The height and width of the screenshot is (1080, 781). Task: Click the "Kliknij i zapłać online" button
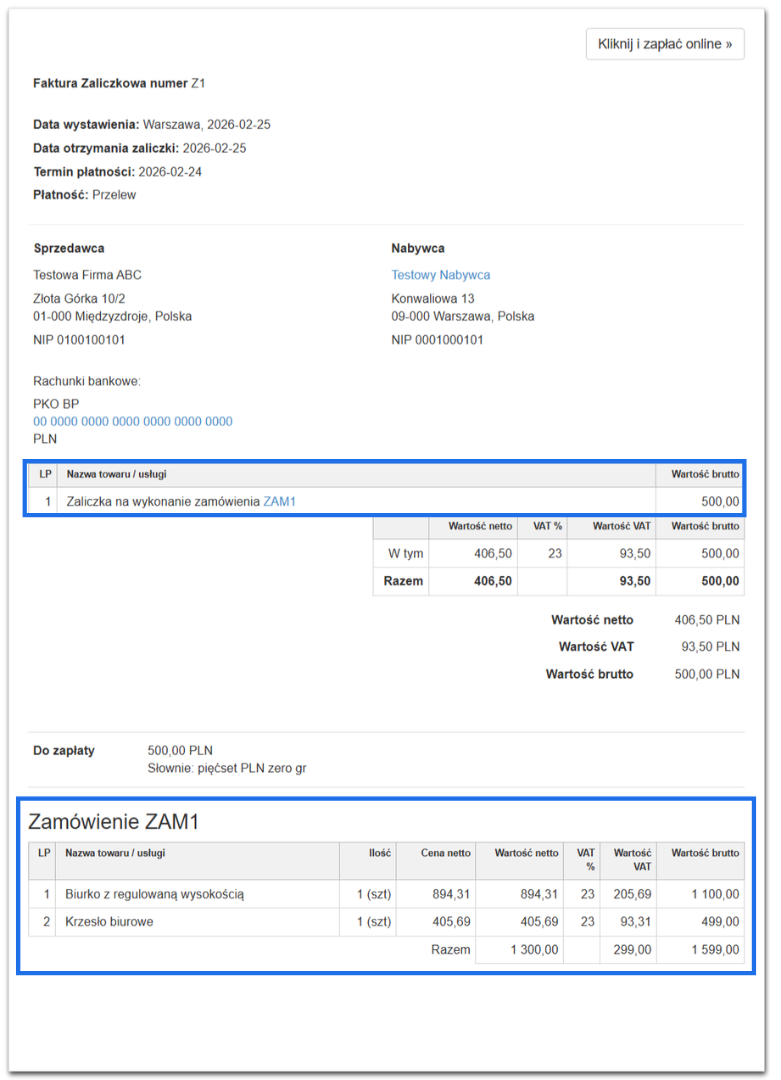click(x=665, y=44)
